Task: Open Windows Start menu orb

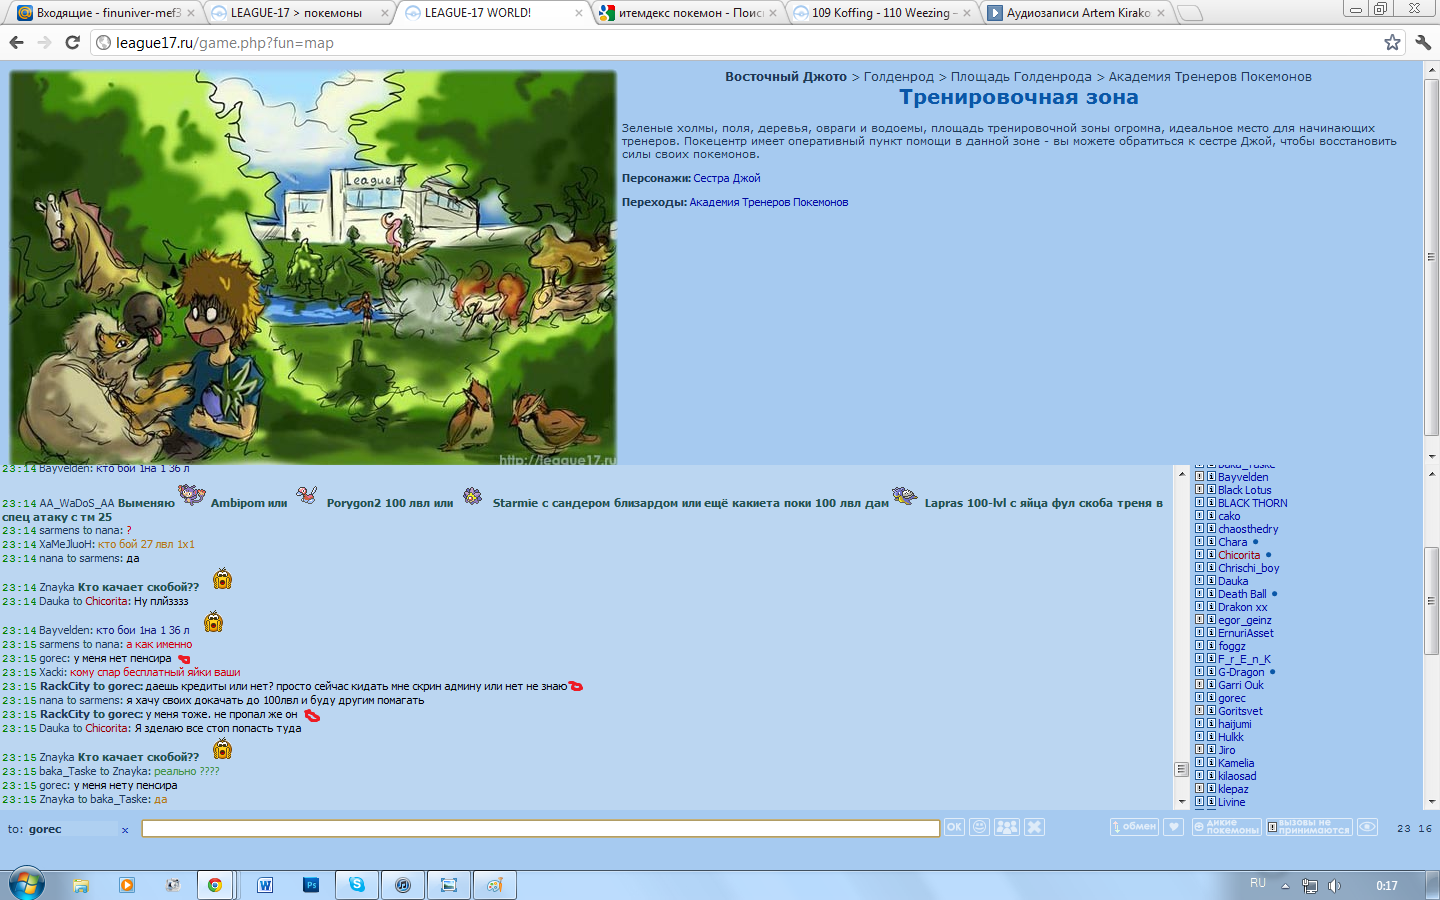Action: click(x=27, y=884)
